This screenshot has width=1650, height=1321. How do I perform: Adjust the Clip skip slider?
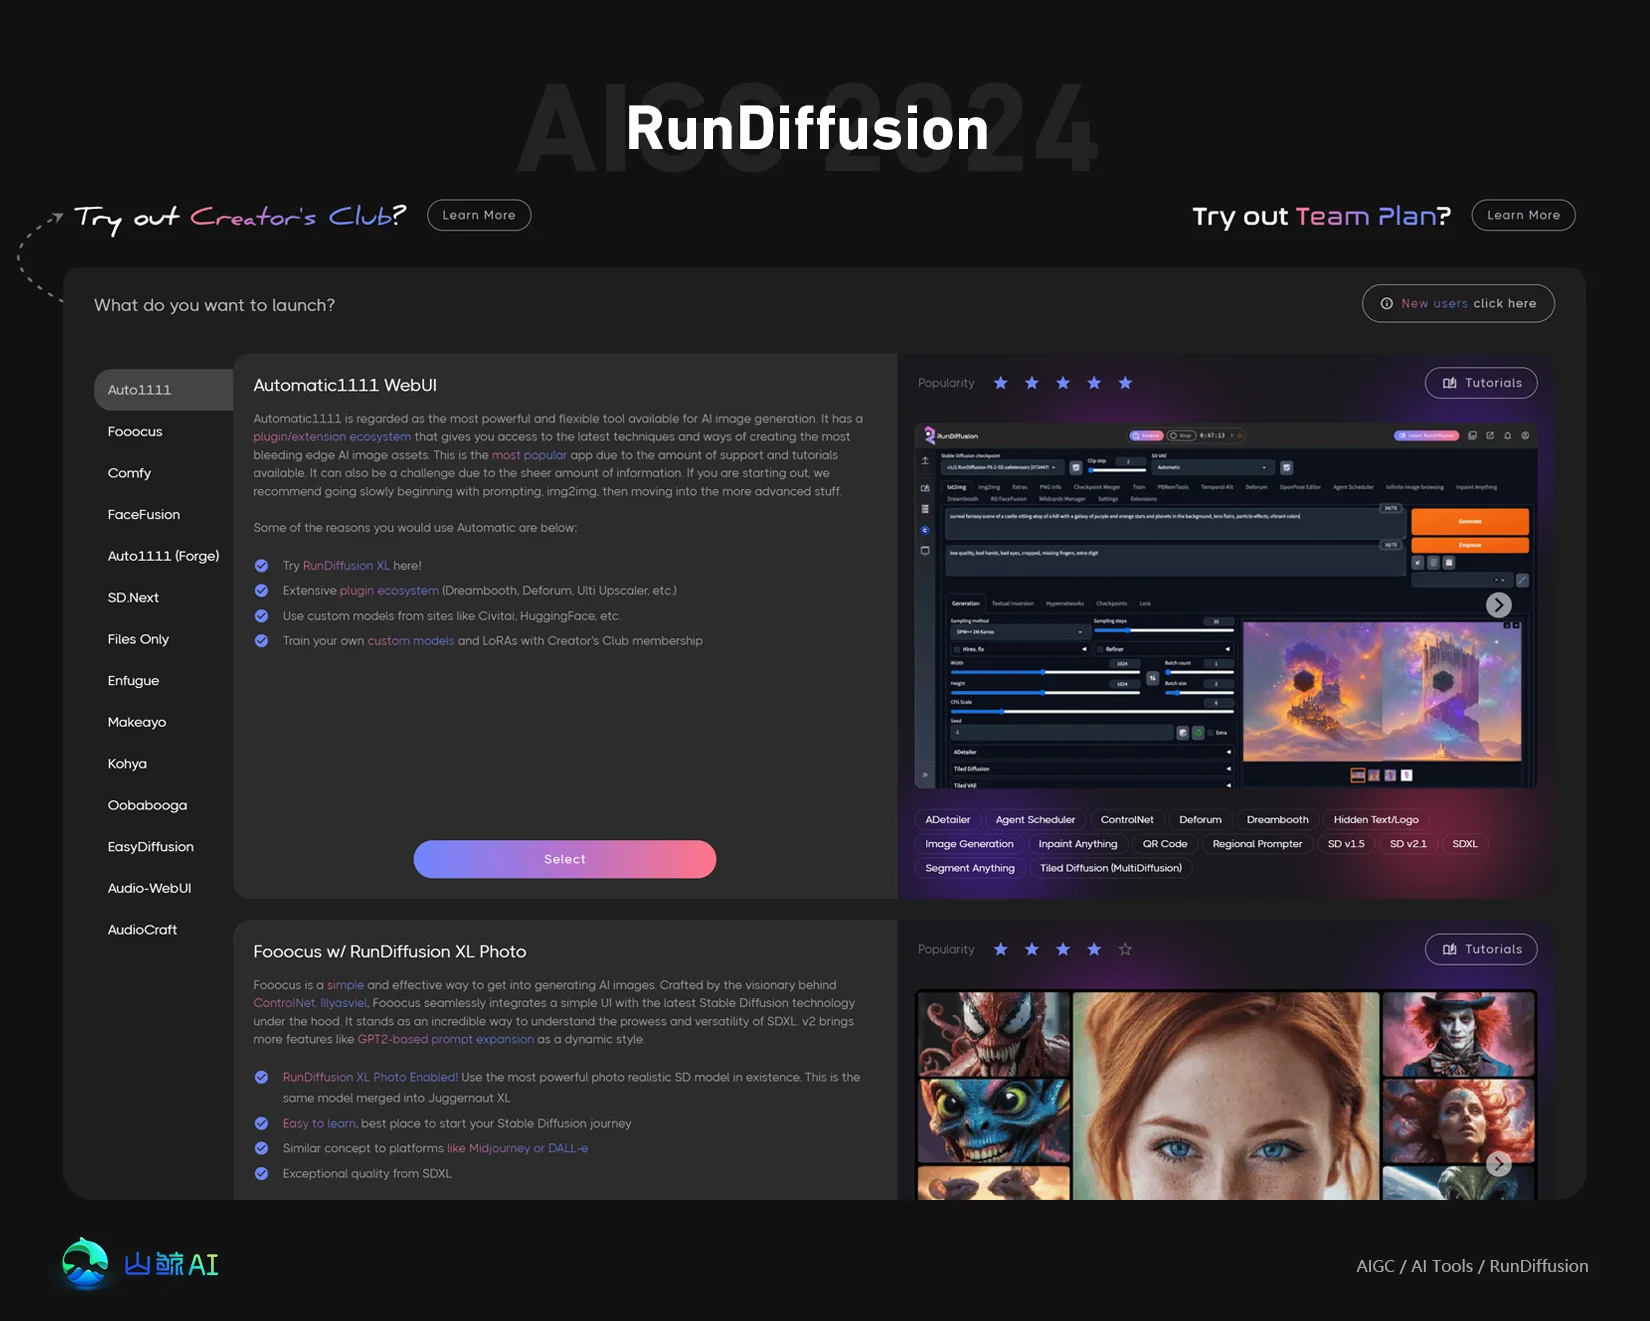1118,470
